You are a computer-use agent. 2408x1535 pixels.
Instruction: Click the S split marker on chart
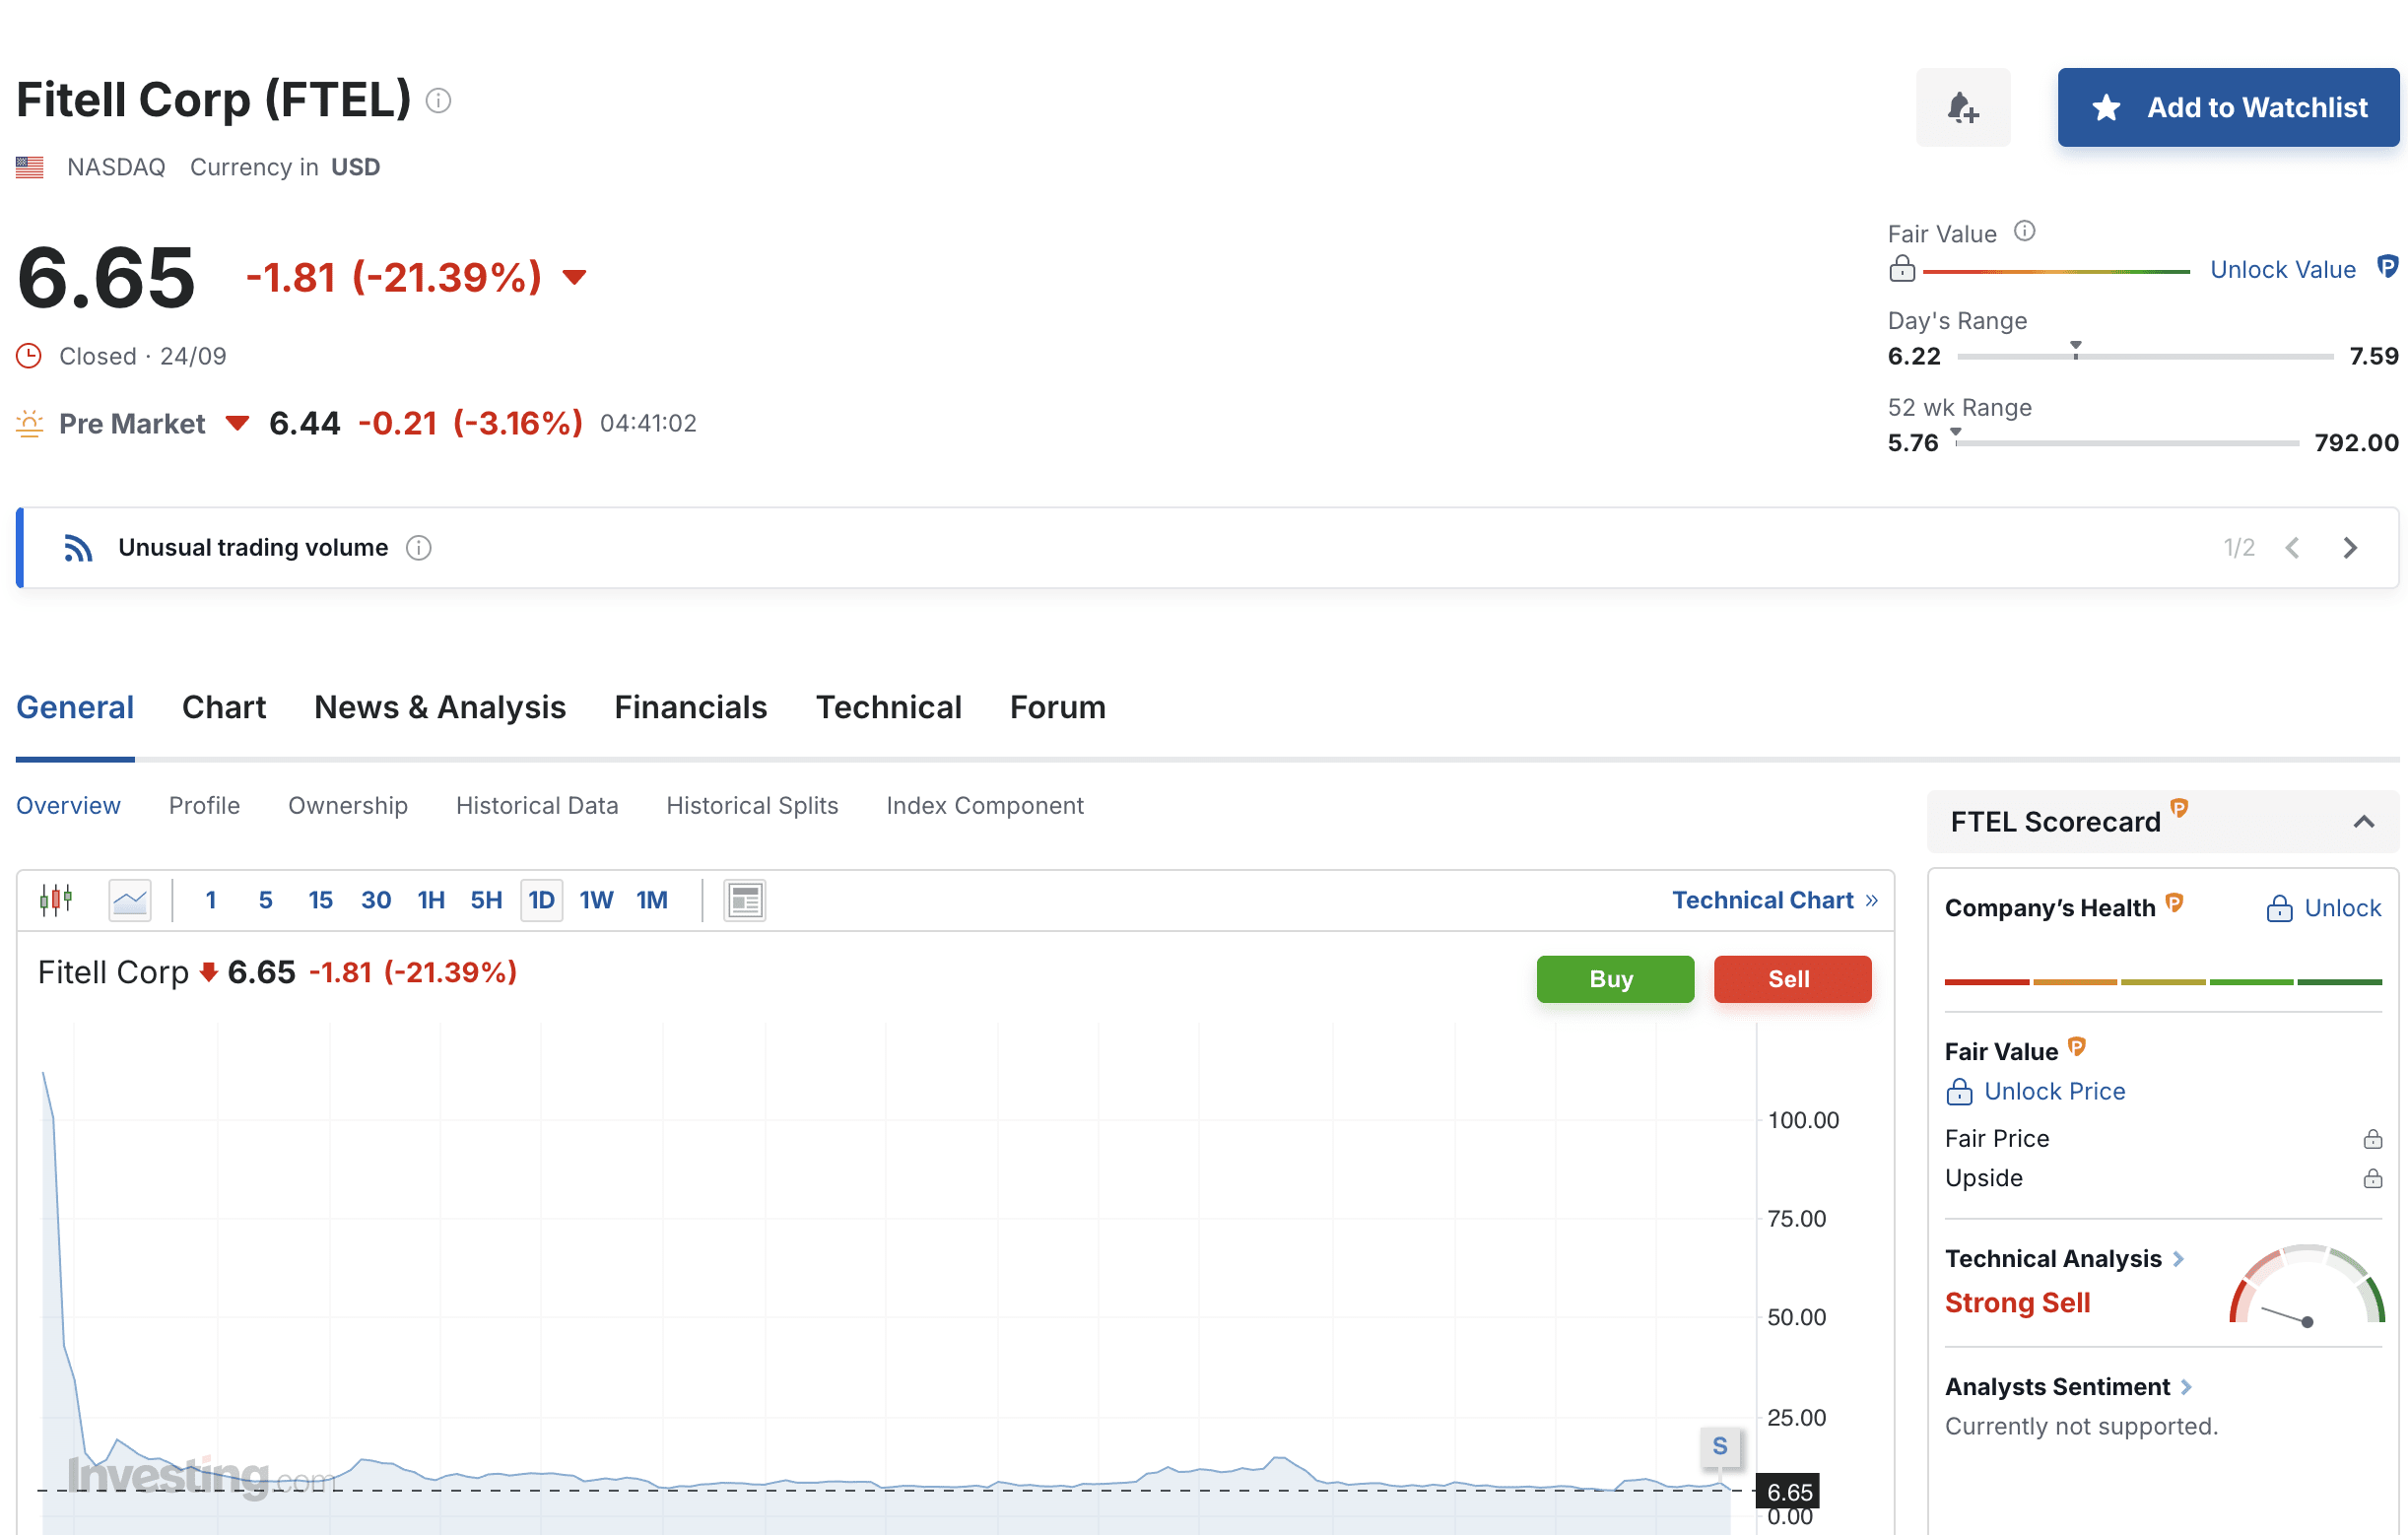(1719, 1446)
